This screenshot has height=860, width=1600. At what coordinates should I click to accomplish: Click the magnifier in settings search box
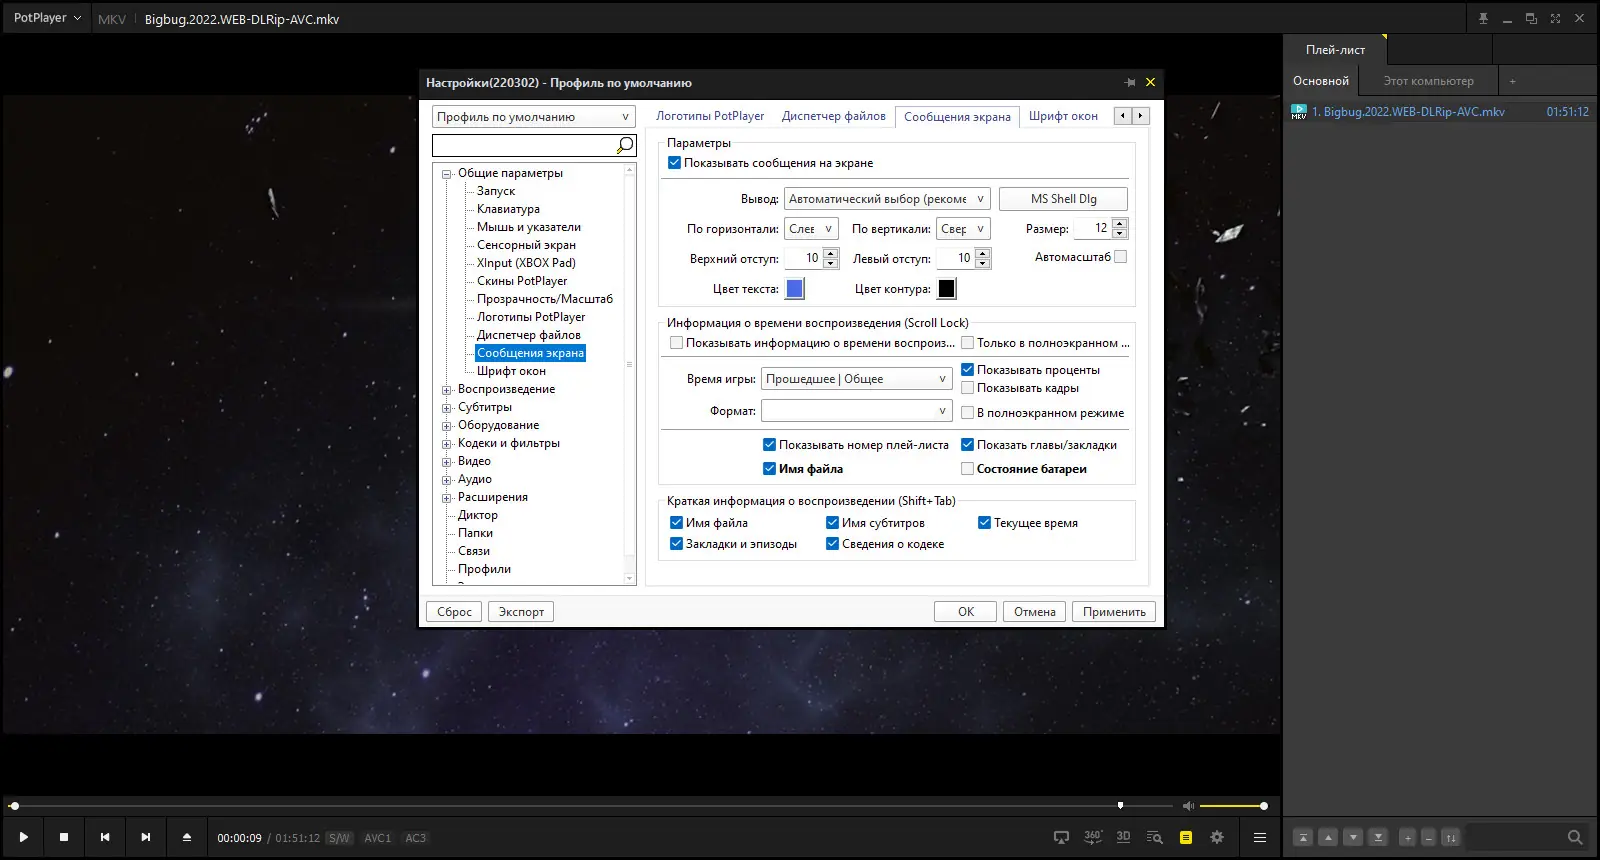tap(625, 145)
